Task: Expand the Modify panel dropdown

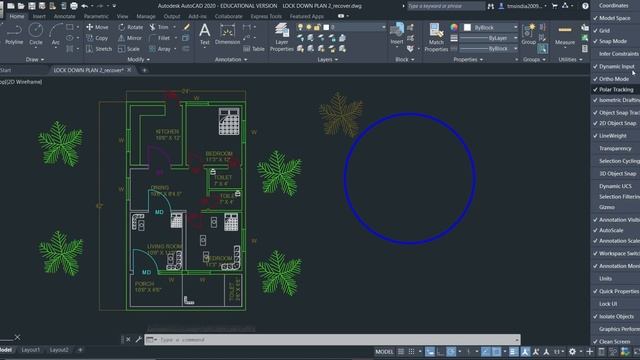Action: tap(138, 60)
